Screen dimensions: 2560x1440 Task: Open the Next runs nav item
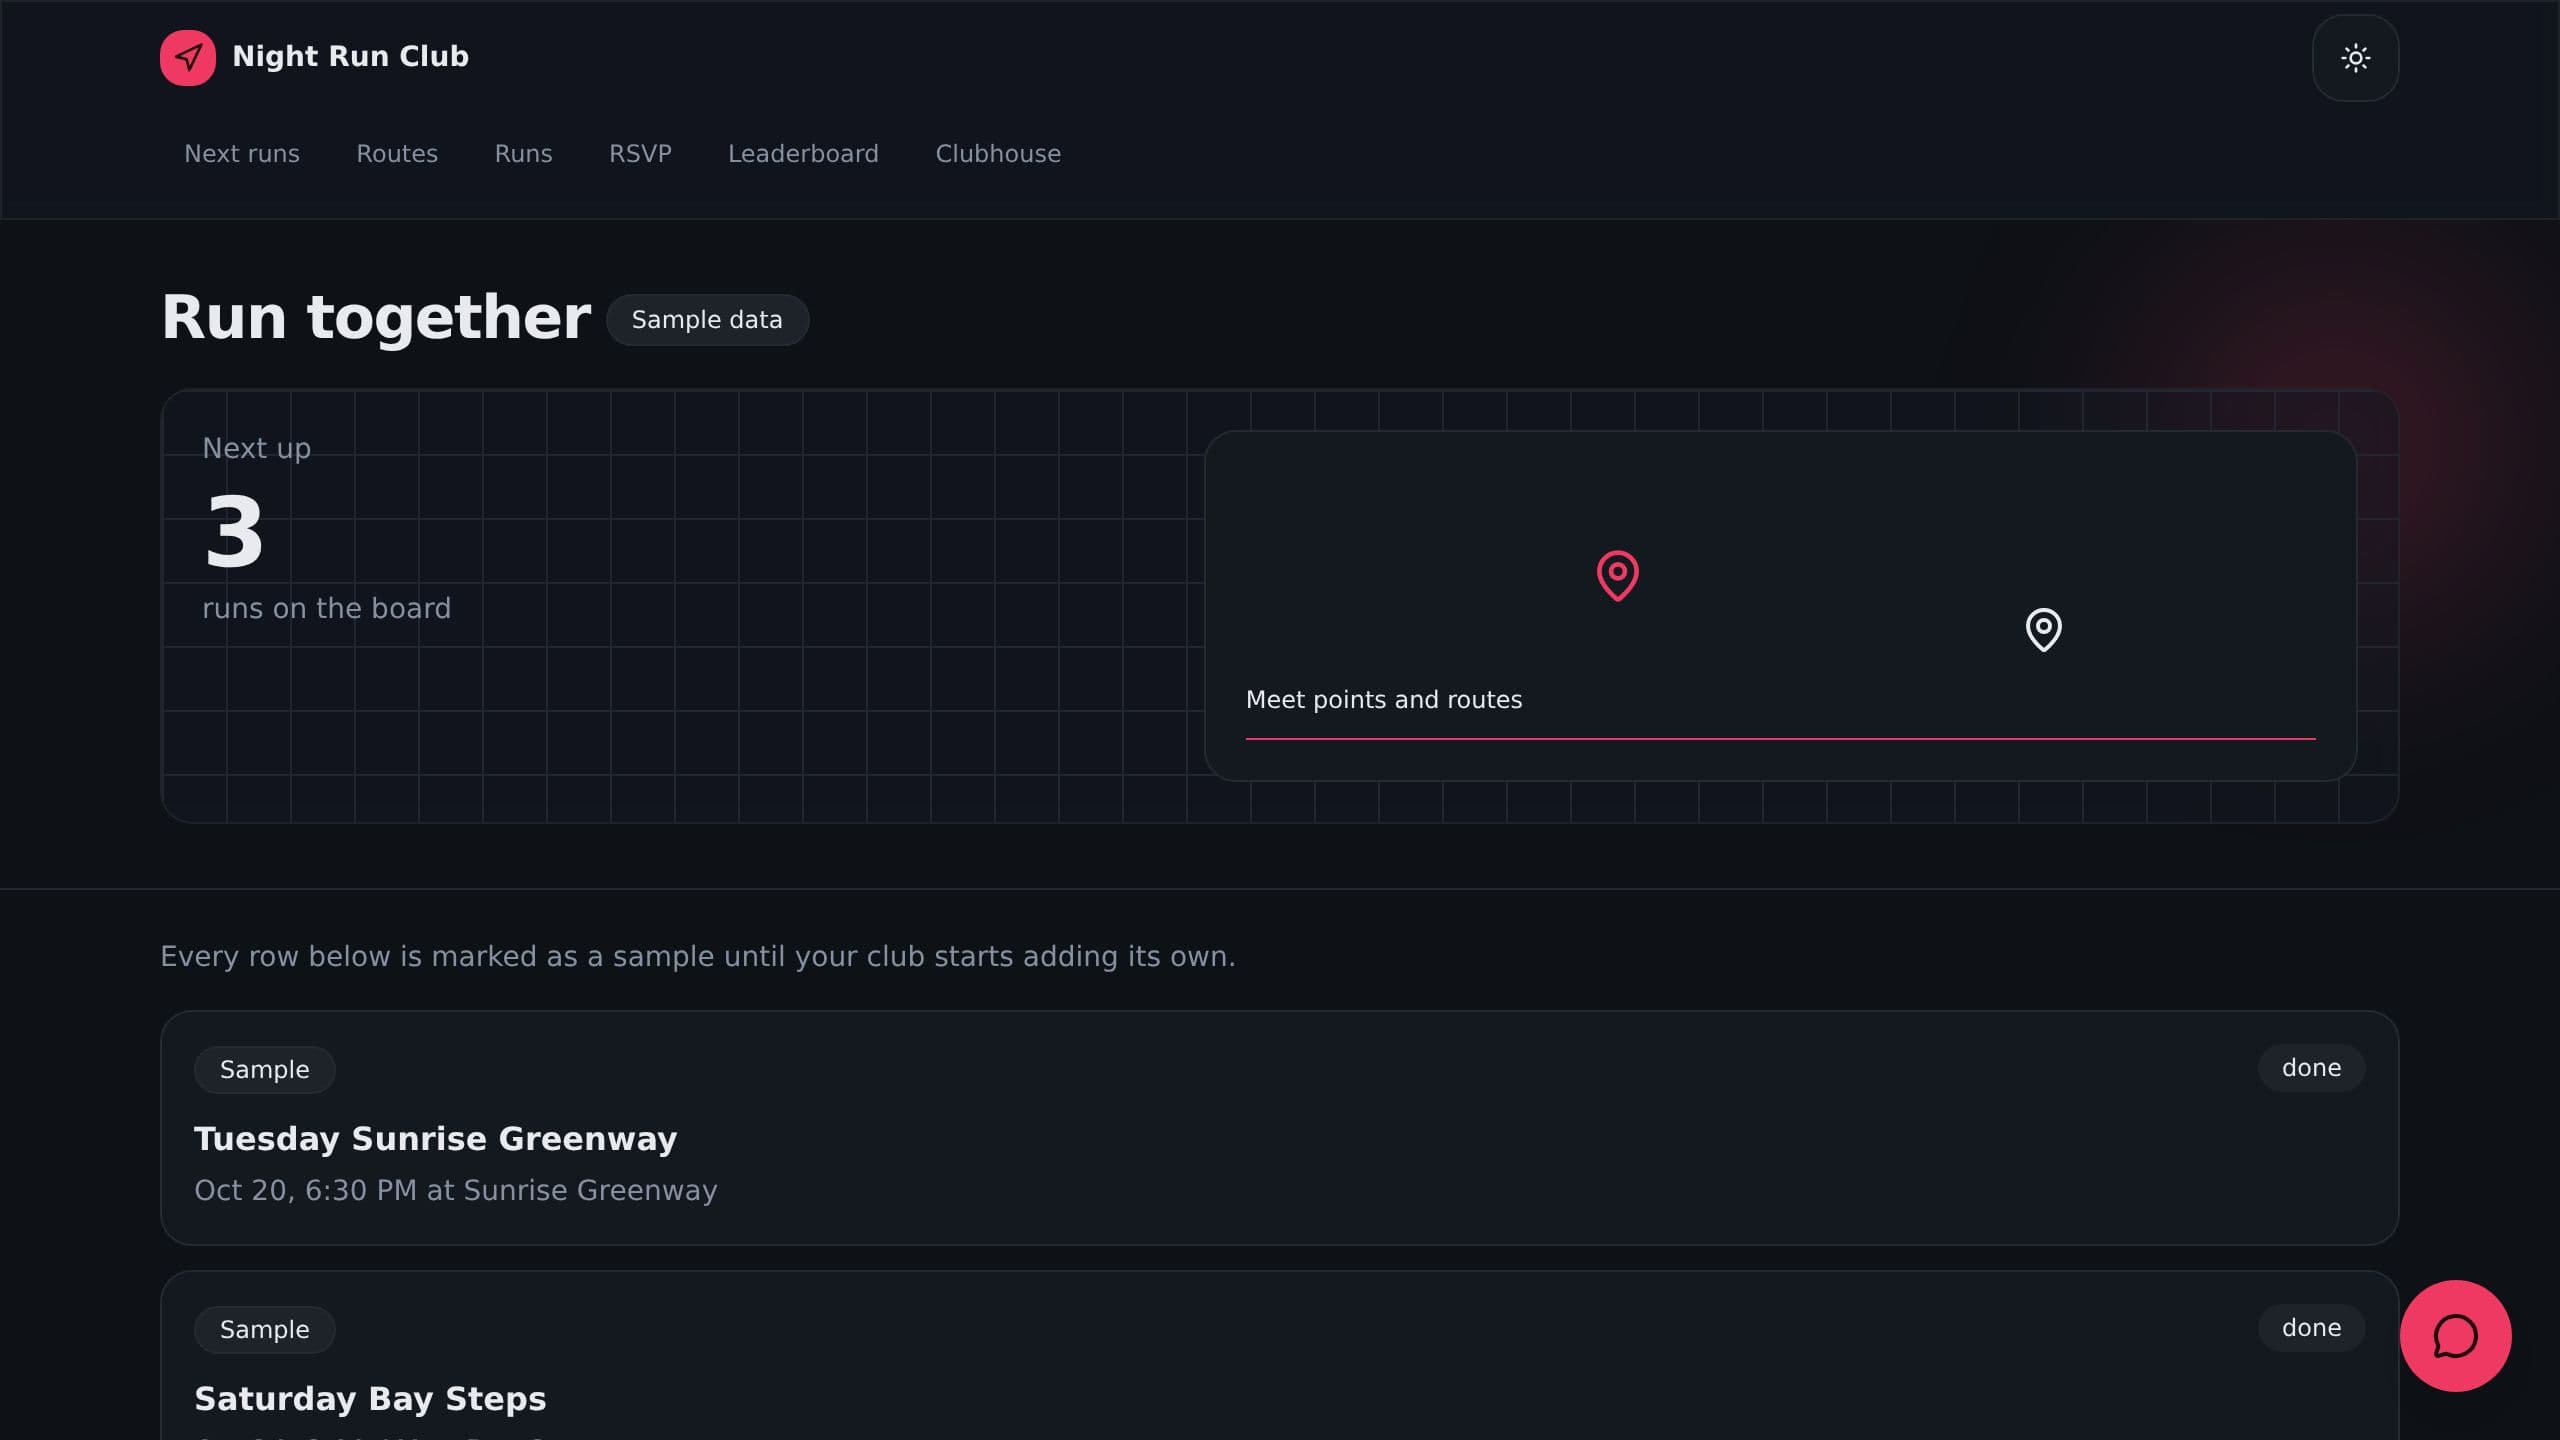242,154
